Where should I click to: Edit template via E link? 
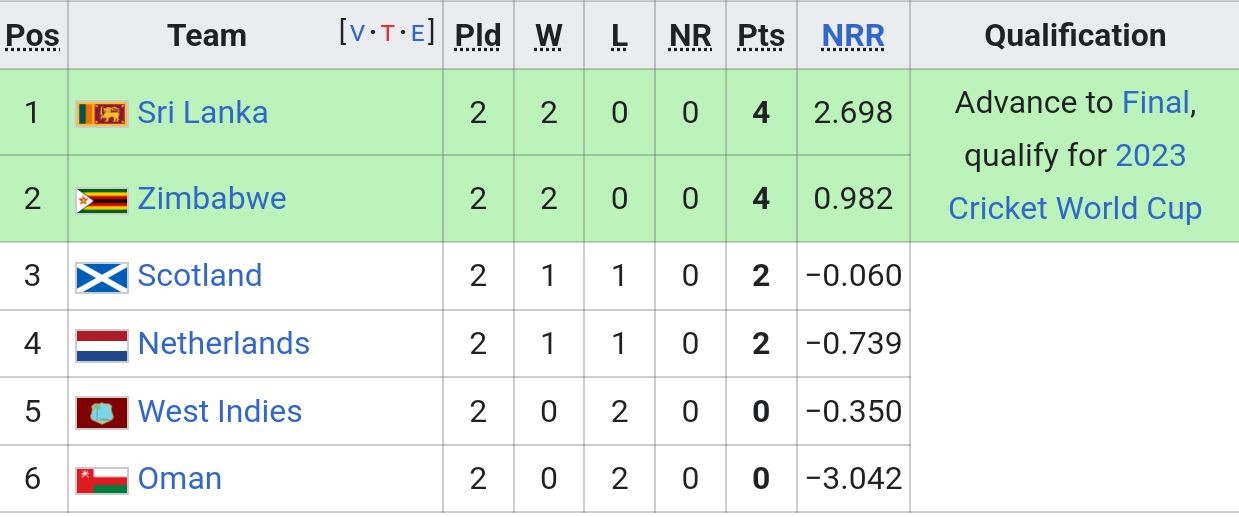(x=417, y=32)
